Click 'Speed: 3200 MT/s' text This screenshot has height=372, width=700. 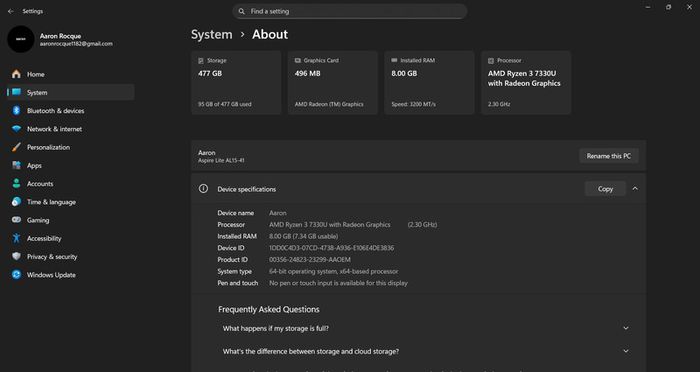[413, 104]
